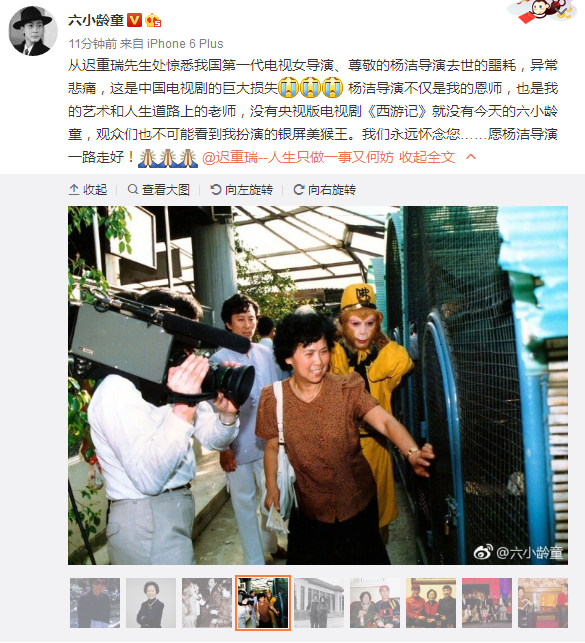The height and width of the screenshot is (643, 585).
Task: Select the third black-and-white thumbnail
Action: point(207,603)
